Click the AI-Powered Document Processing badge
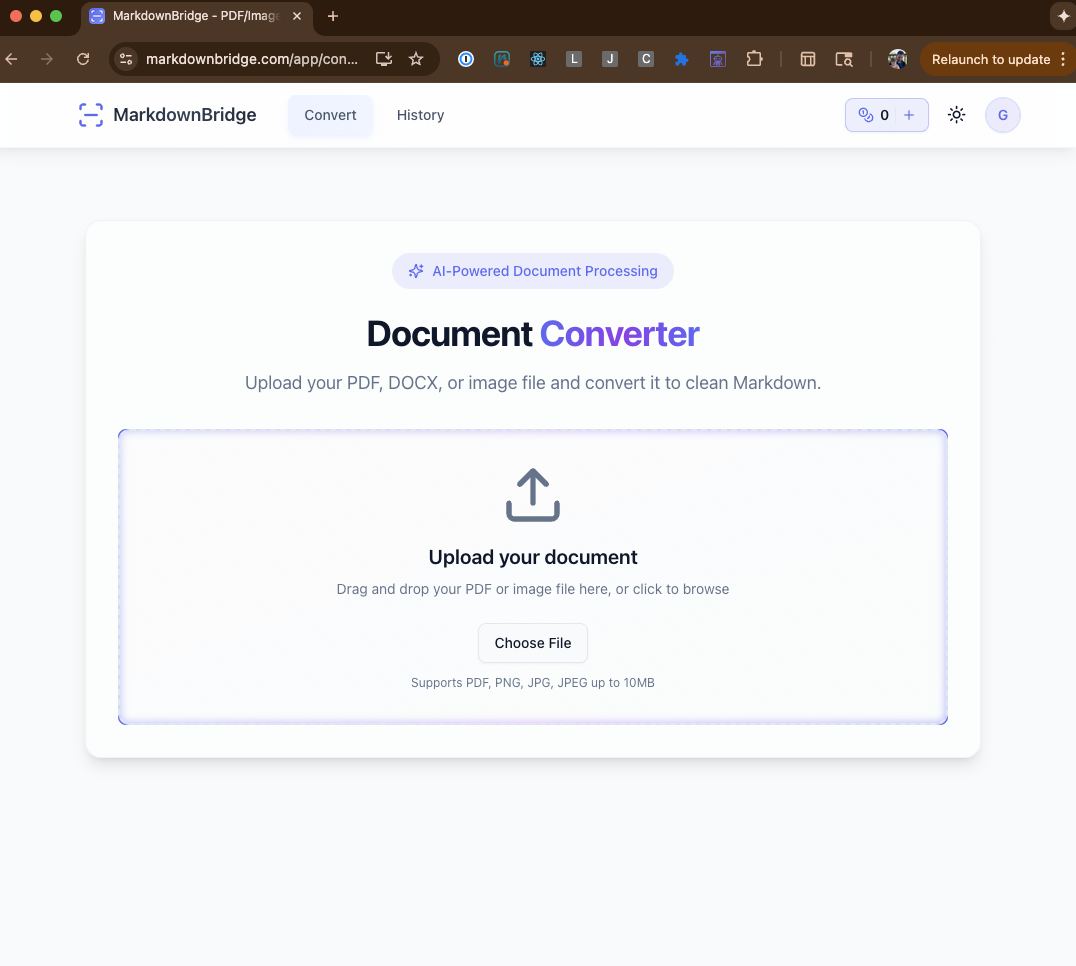This screenshot has height=966, width=1076. click(x=533, y=271)
